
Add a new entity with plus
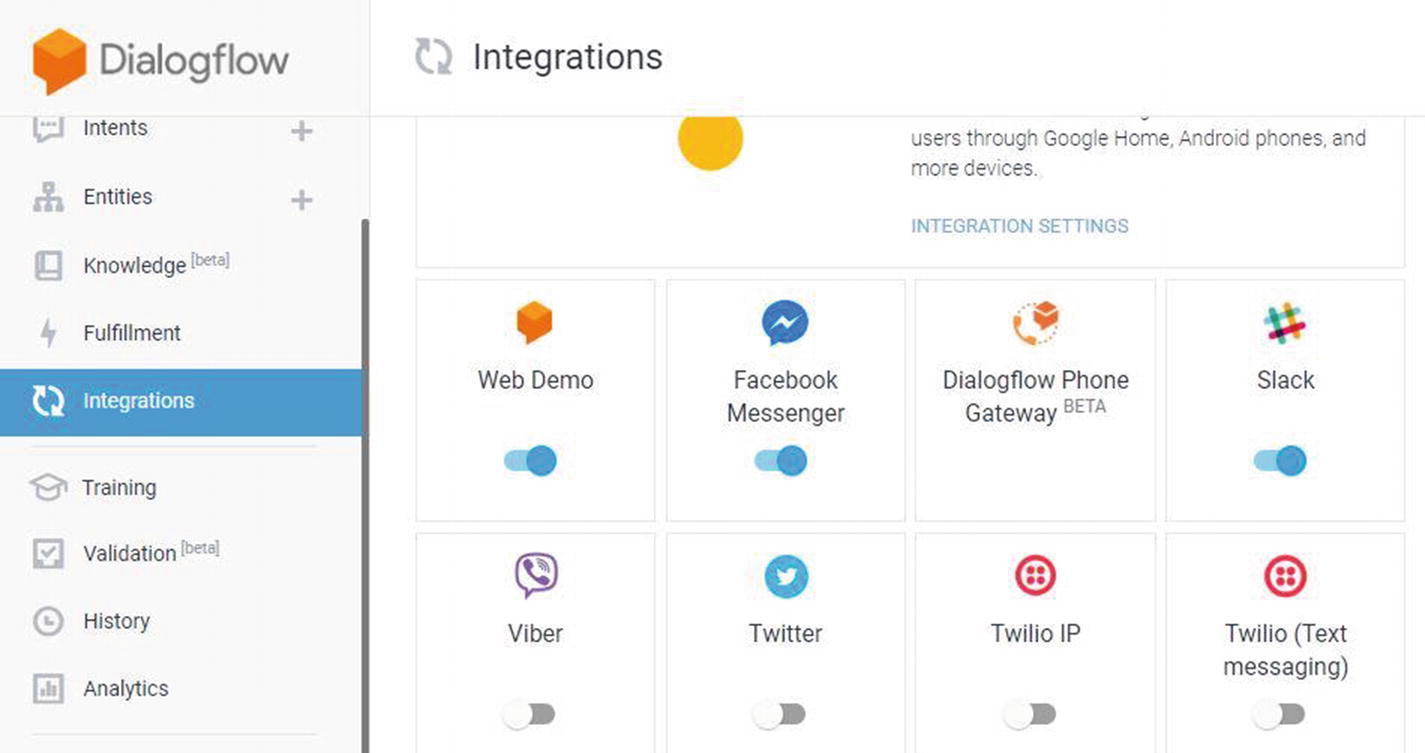pos(301,200)
